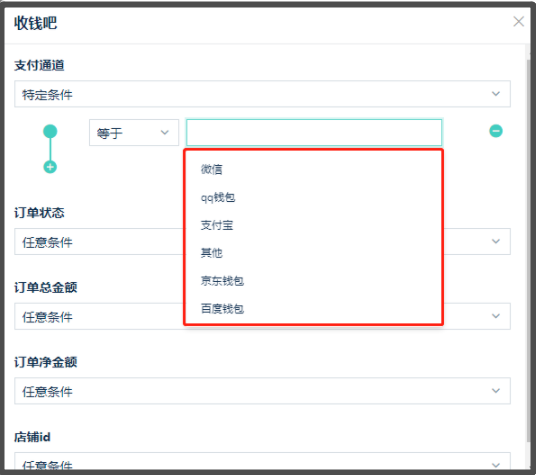Remove the condition with the minus icon

tap(496, 131)
